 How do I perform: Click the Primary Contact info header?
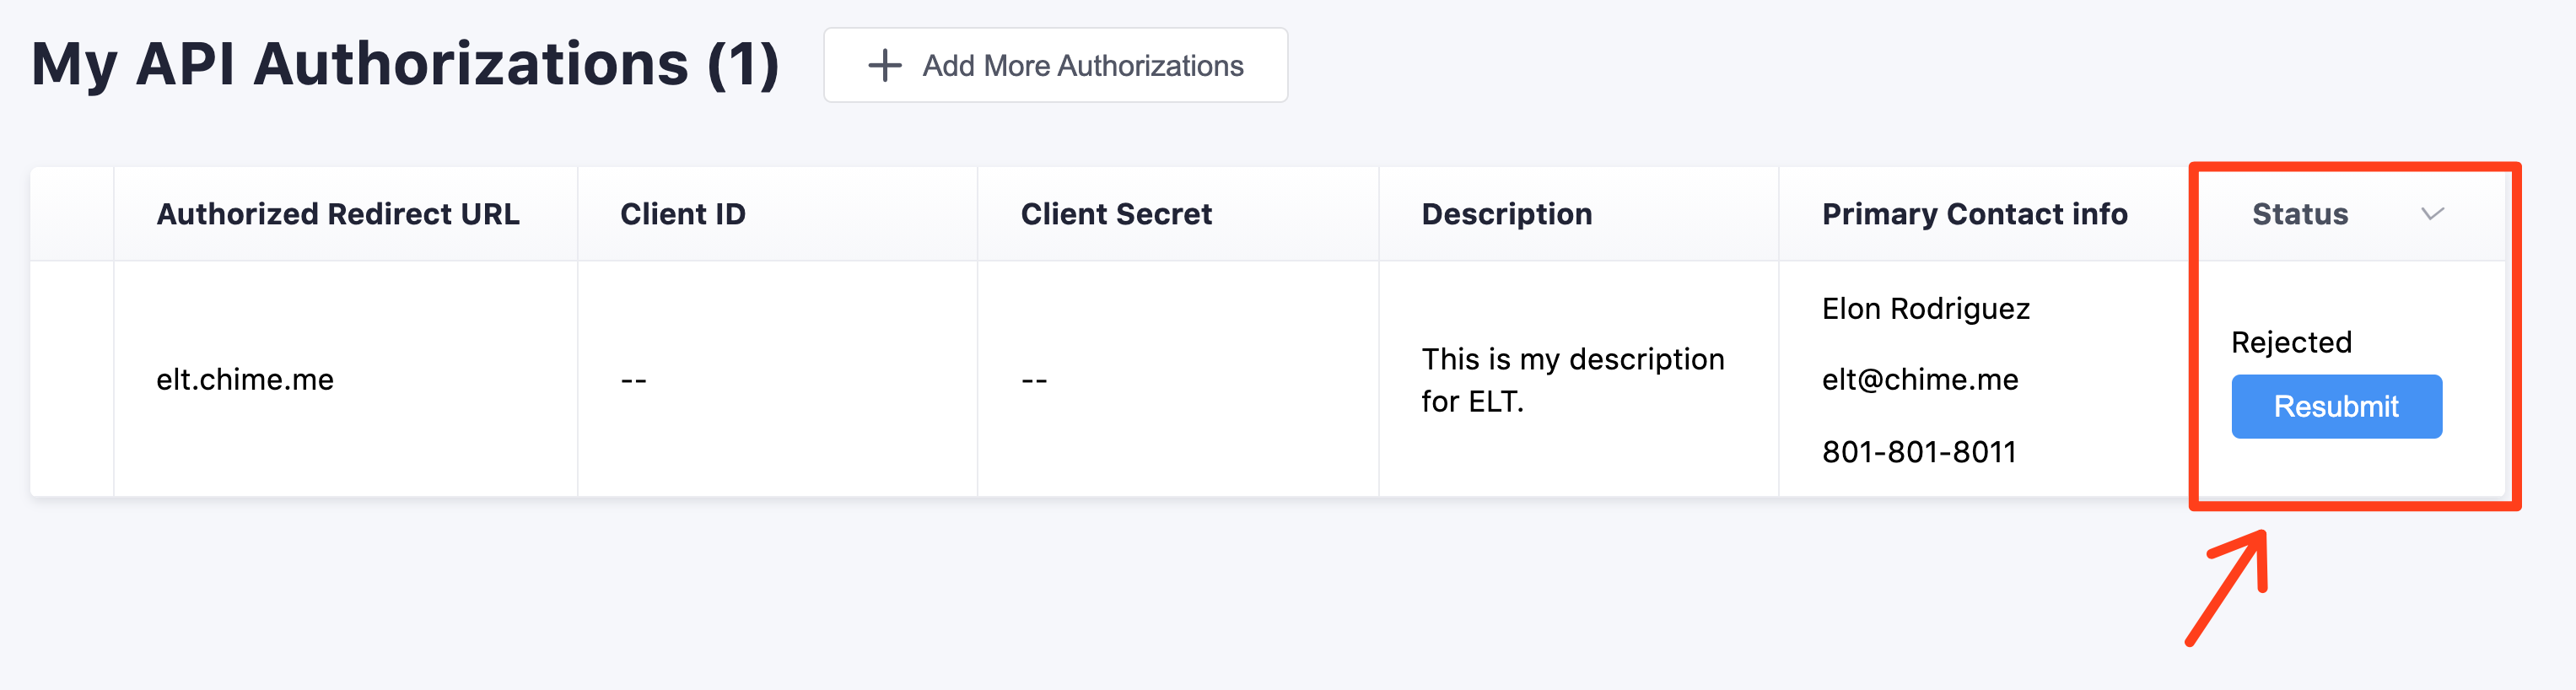(x=1974, y=214)
